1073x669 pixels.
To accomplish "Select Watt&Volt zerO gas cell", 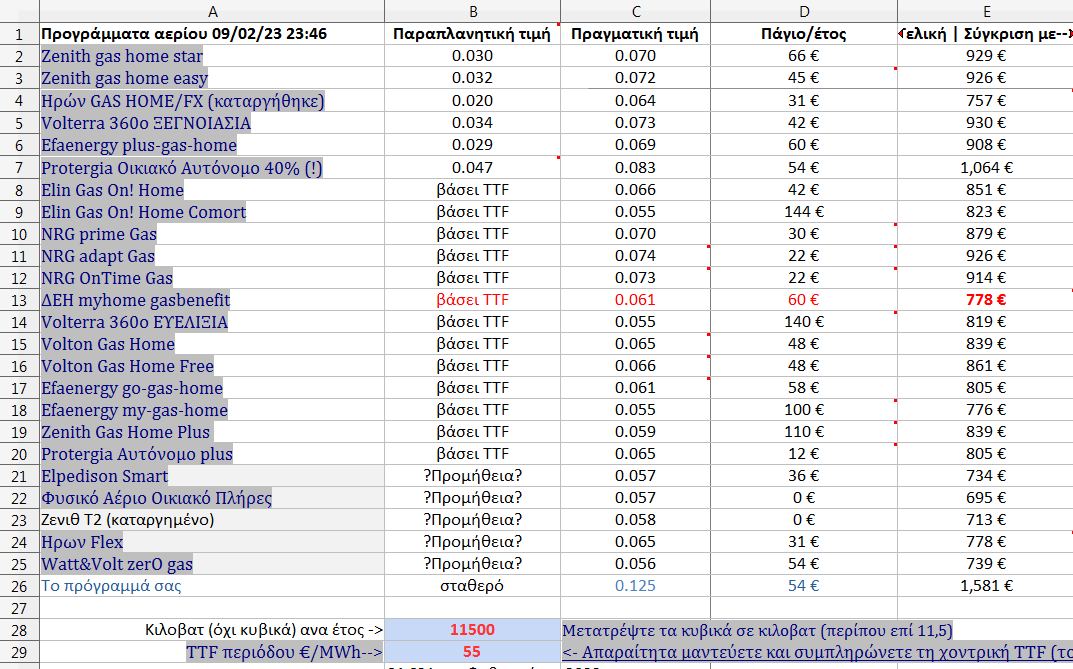I will (x=212, y=564).
